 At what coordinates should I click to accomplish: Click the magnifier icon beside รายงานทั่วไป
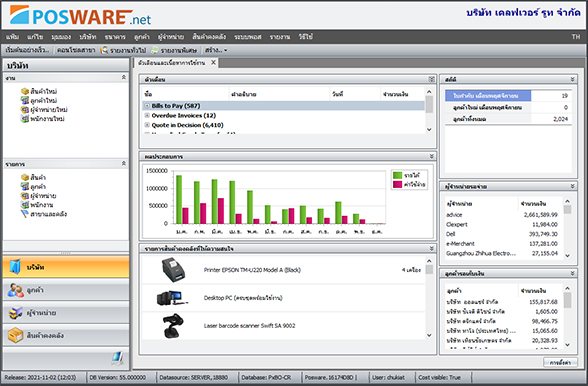[x=105, y=50]
